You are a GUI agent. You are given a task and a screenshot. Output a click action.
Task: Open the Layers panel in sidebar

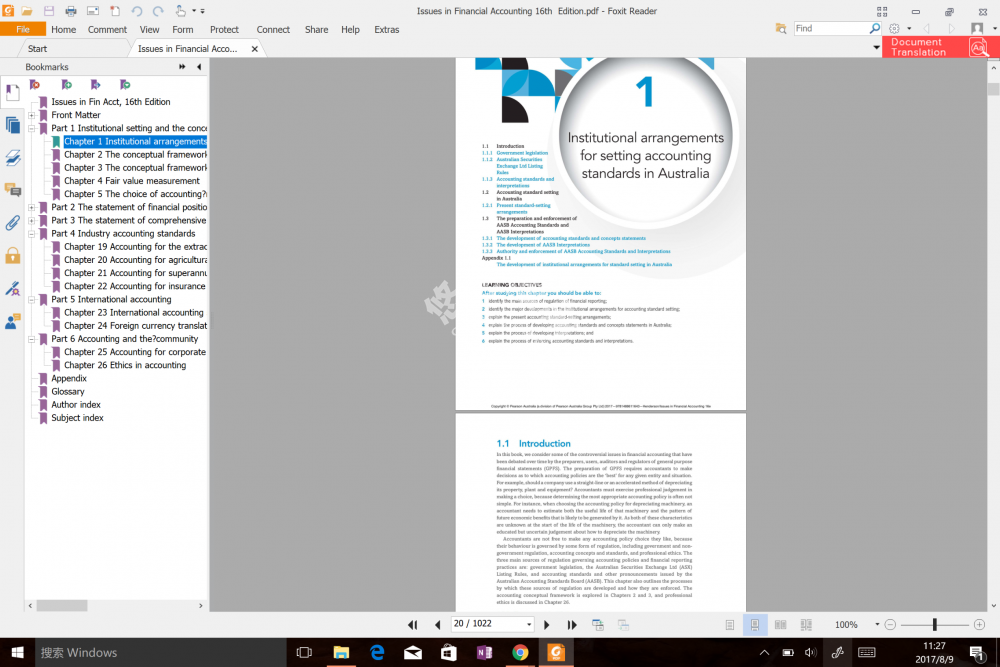pos(12,158)
